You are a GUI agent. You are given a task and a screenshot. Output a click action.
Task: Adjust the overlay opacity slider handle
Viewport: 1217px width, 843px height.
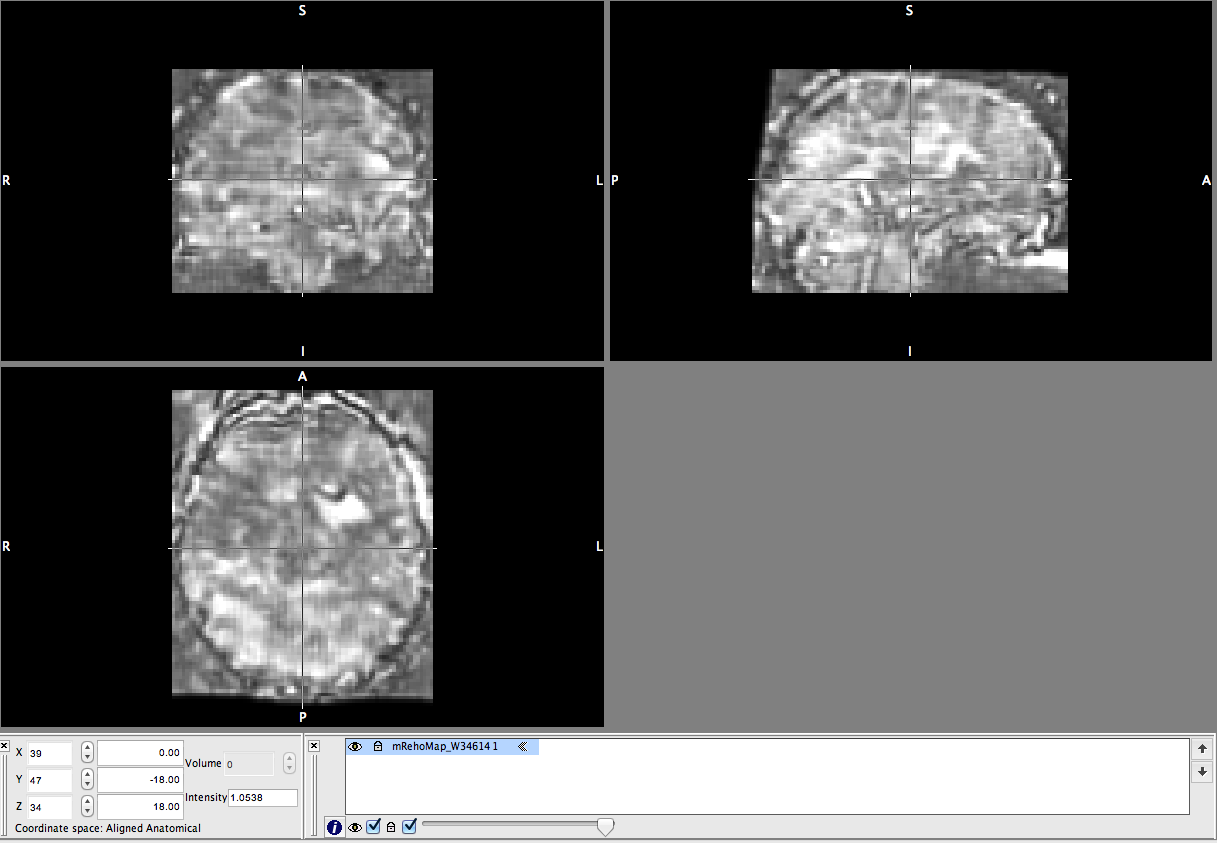pyautogui.click(x=605, y=826)
